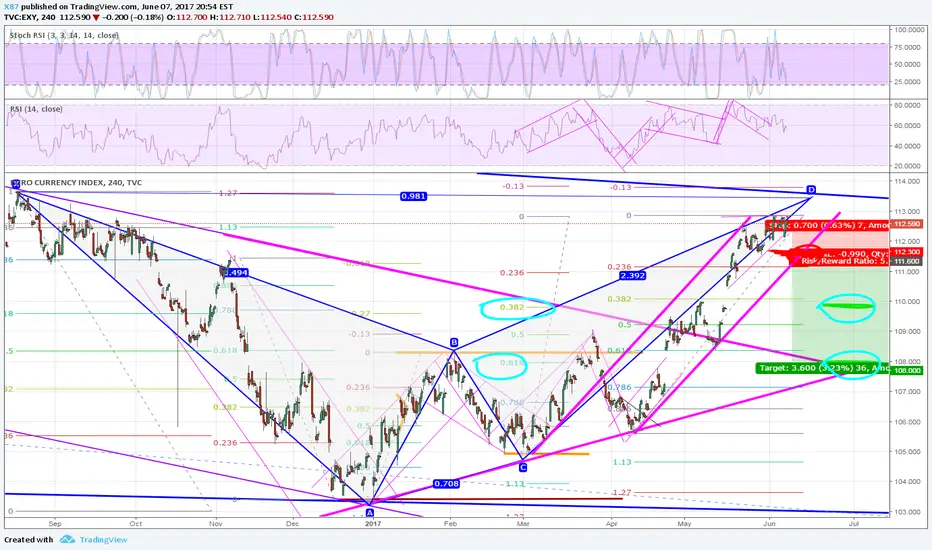Click the green 108.000 price tag

(x=907, y=370)
